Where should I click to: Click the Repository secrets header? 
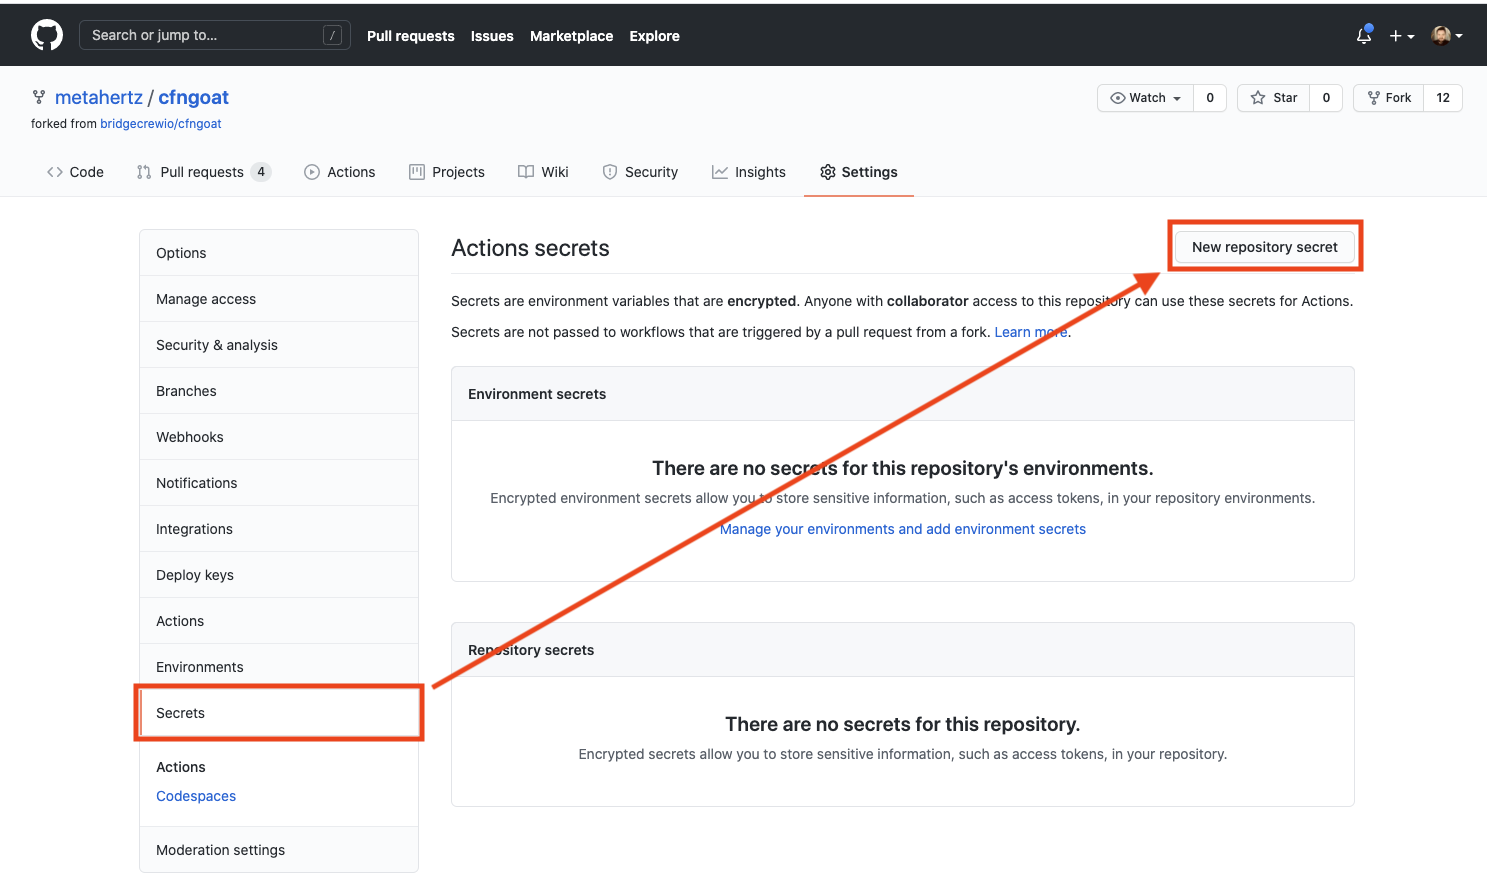point(531,650)
